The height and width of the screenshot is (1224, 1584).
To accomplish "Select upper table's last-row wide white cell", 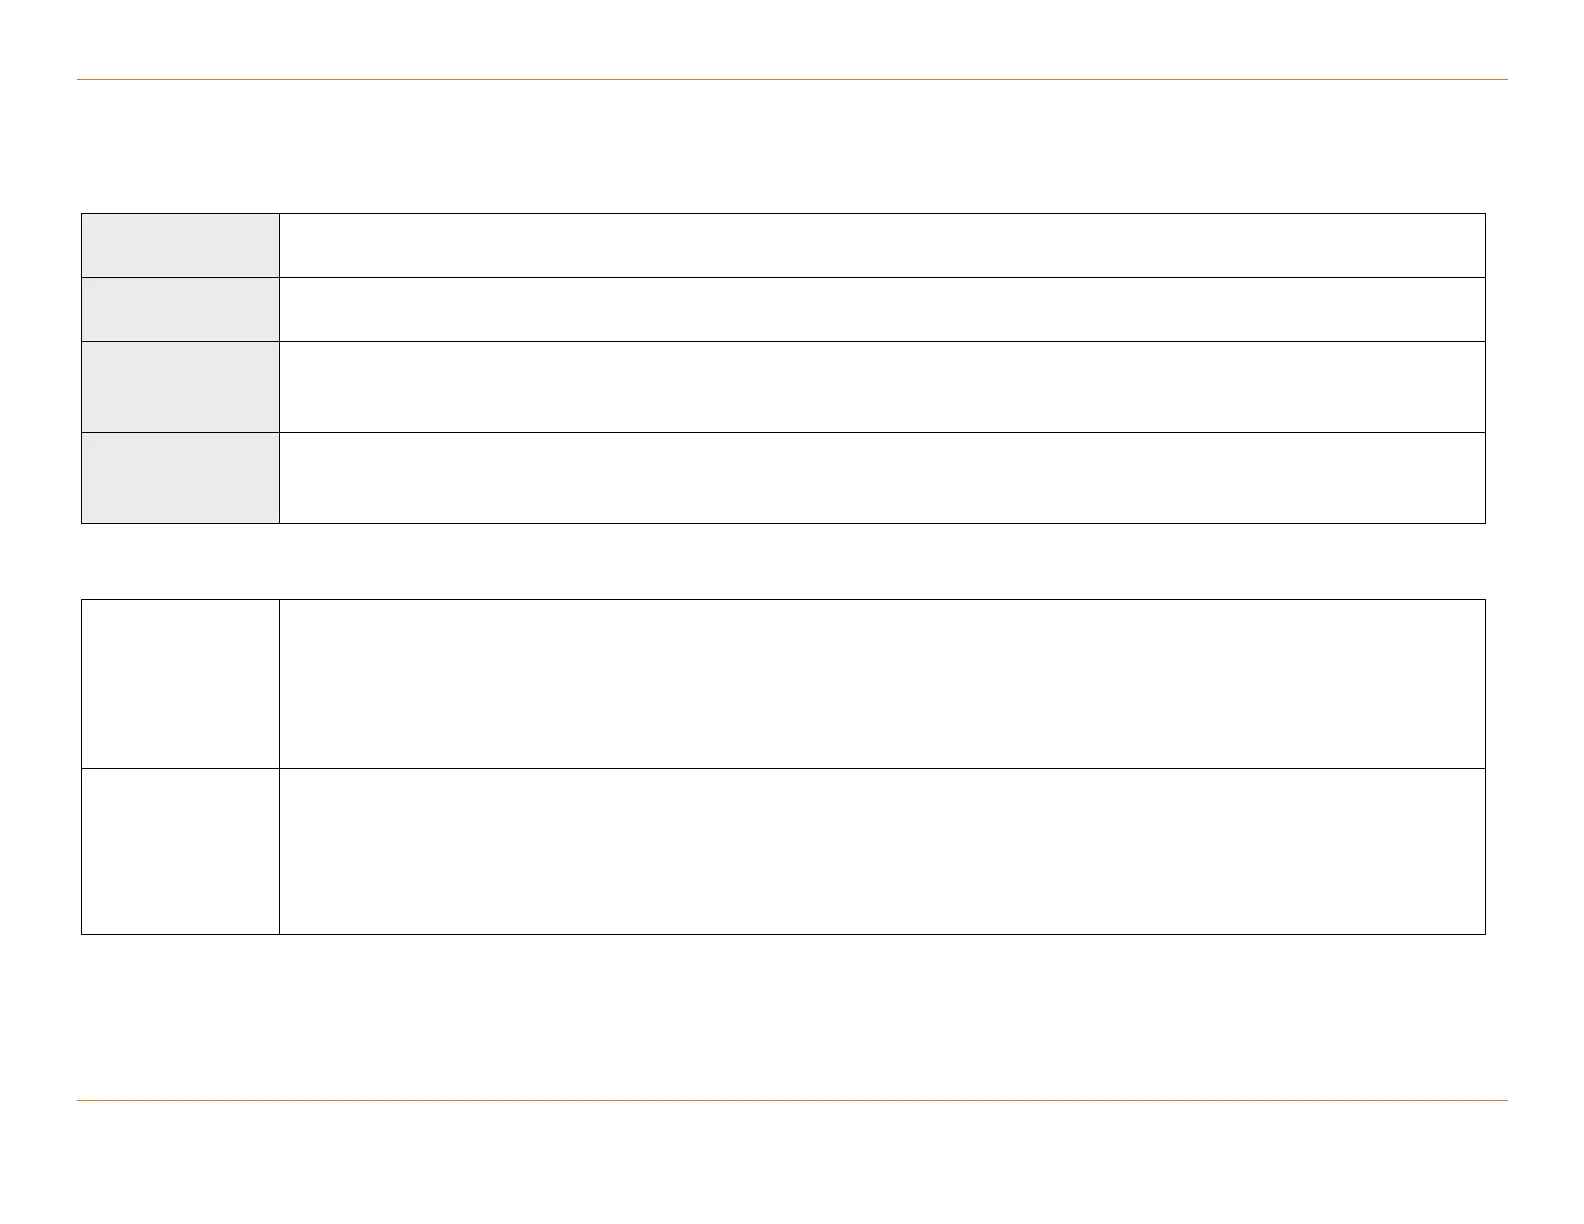I will click(x=881, y=477).
